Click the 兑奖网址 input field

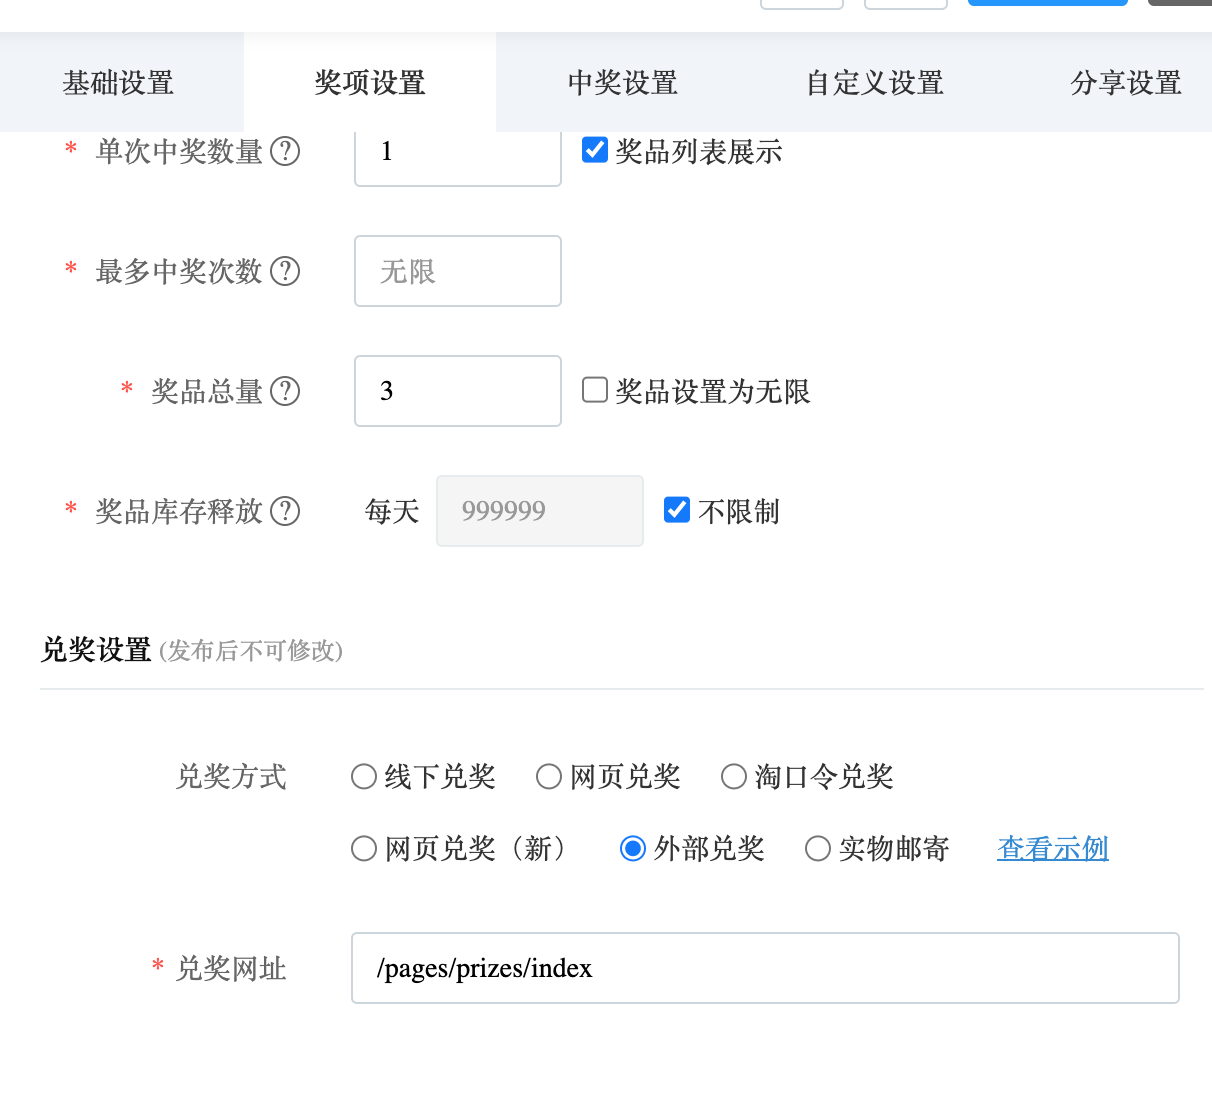click(x=765, y=968)
